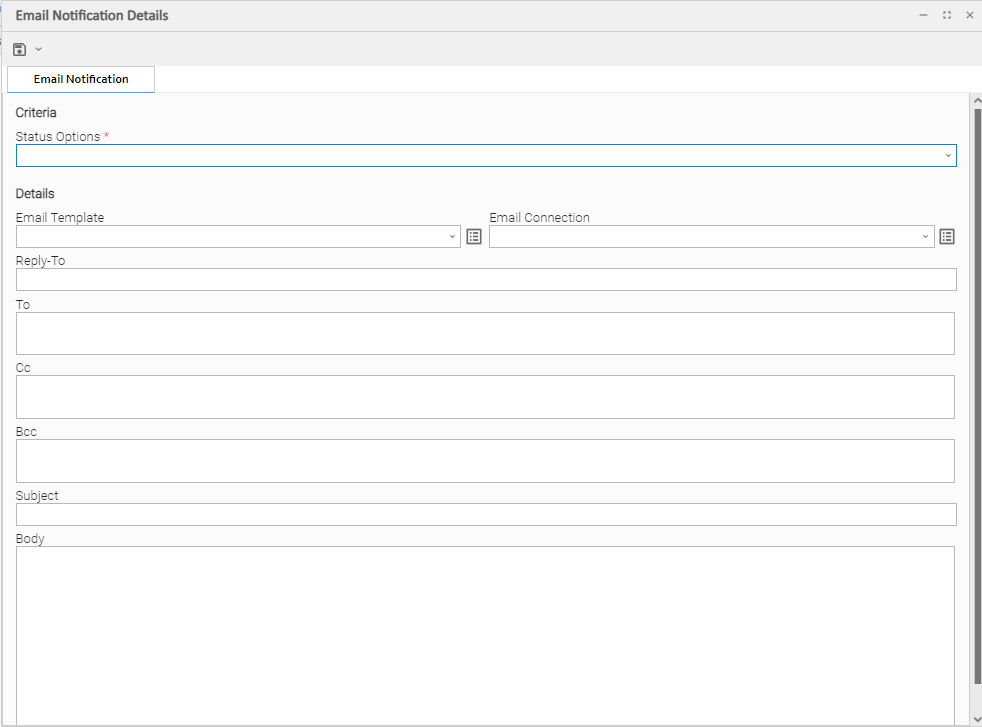
Task: Click inside the Bcc recipients box
Action: [485, 461]
